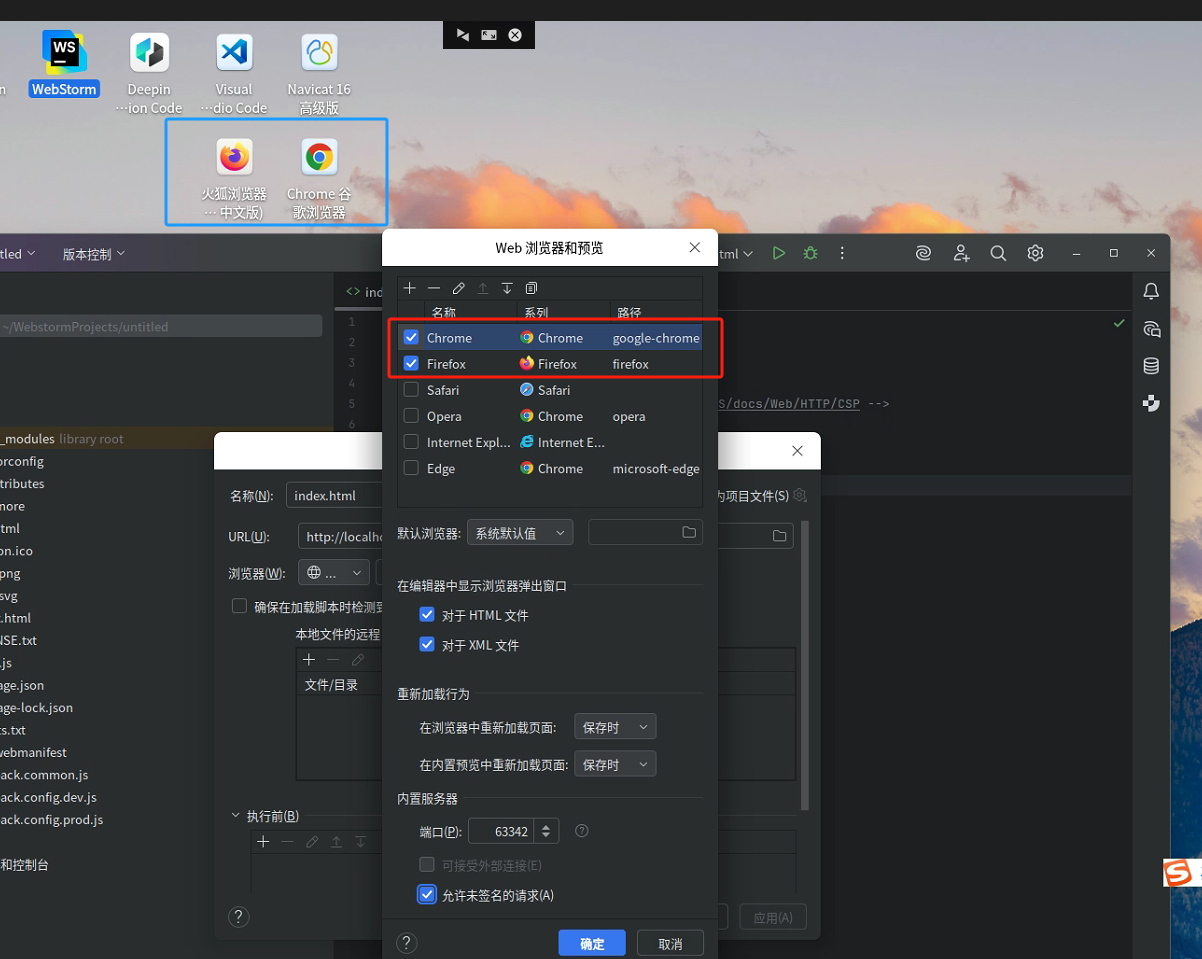Uncheck 允许未签名的请求 checkbox
This screenshot has width=1202, height=959.
(x=427, y=895)
